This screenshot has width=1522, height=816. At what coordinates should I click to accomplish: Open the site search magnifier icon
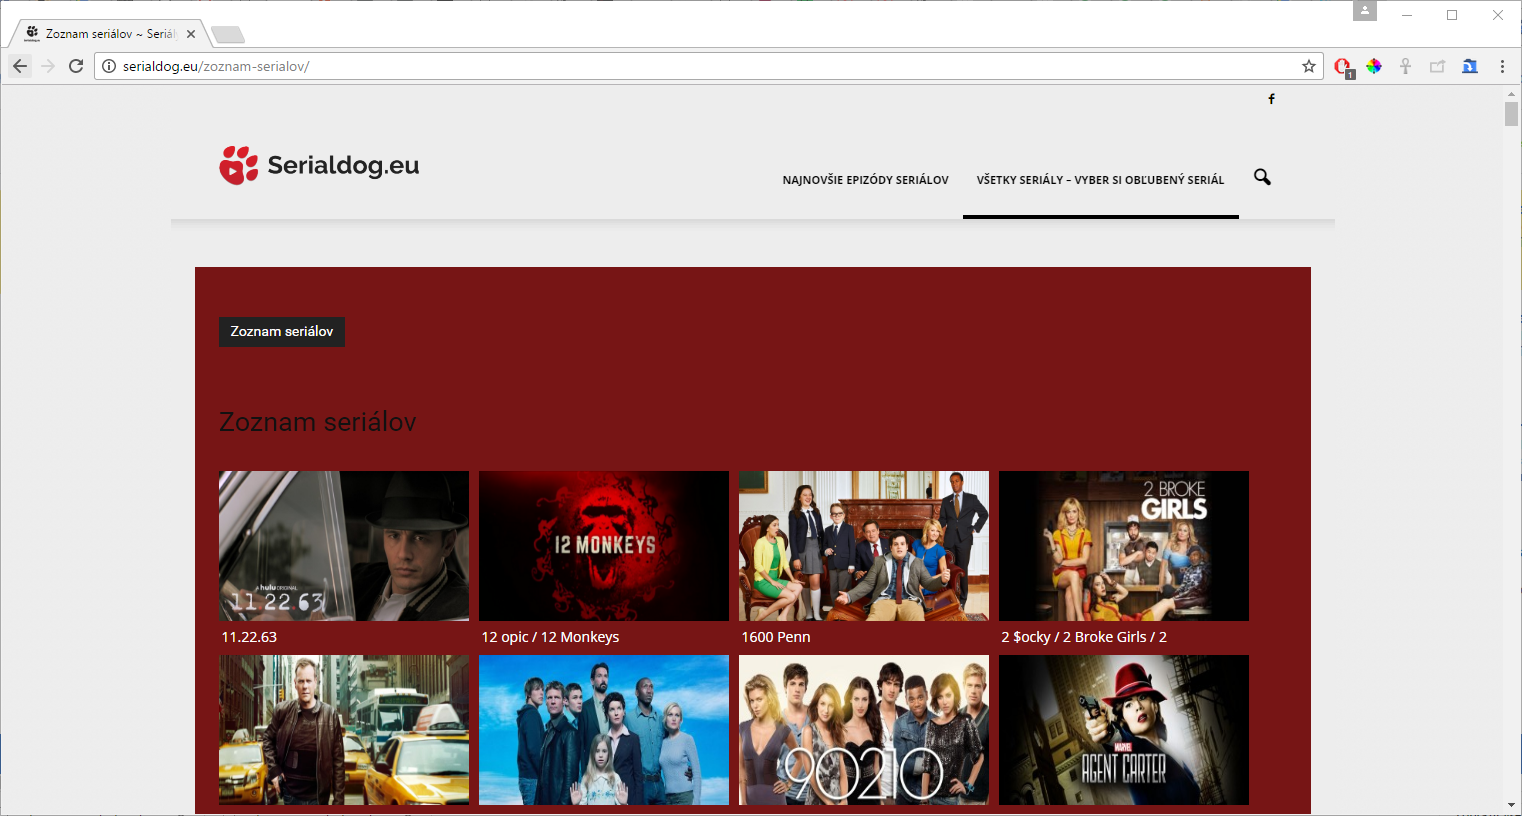point(1262,177)
